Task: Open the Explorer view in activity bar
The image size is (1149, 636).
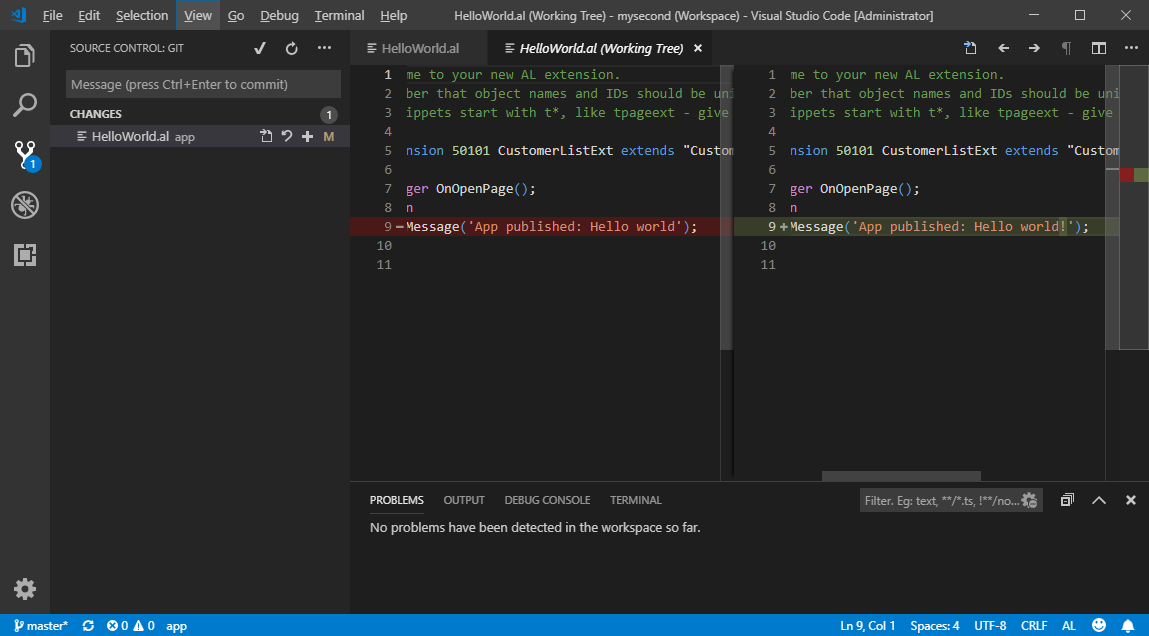Action: click(x=25, y=56)
